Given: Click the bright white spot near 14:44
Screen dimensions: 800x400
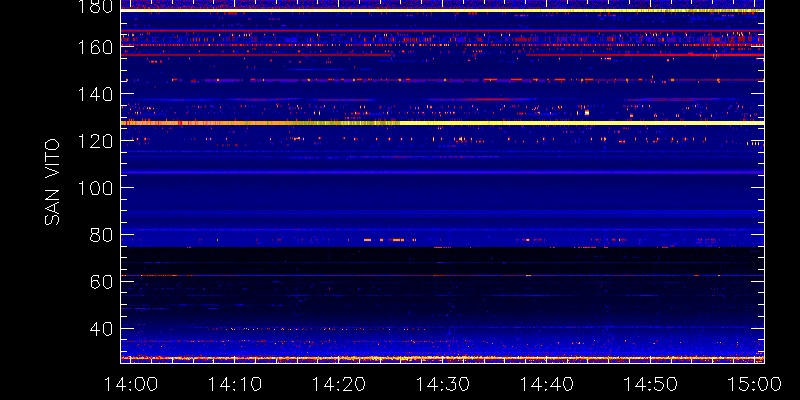Looking at the screenshot, I should coord(587,112).
